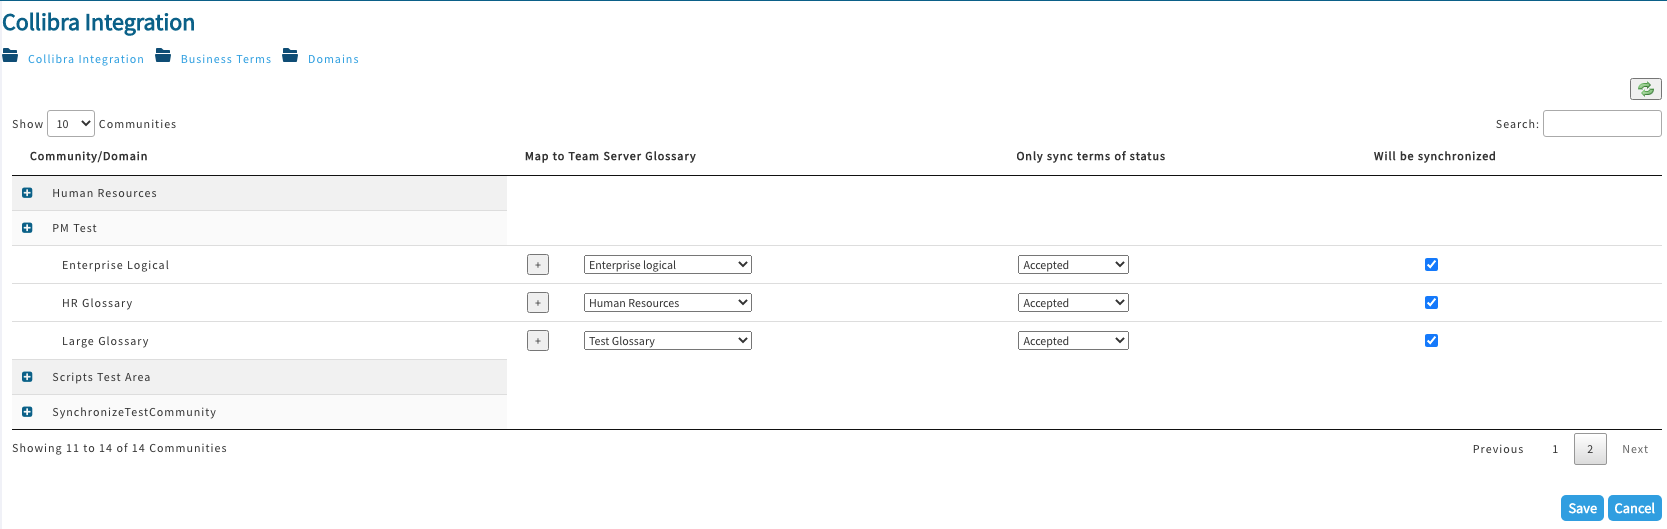1667x529 pixels.
Task: Expand the SynchronizeTestCommunity row
Action: point(27,412)
